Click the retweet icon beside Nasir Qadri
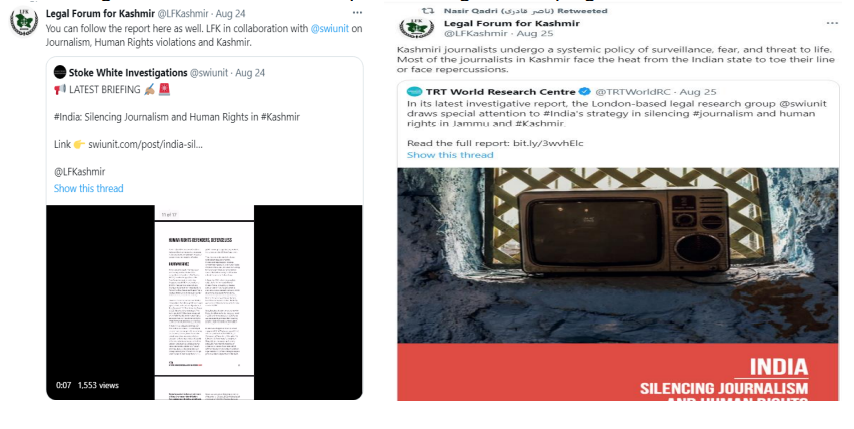854x429 pixels. click(x=429, y=10)
